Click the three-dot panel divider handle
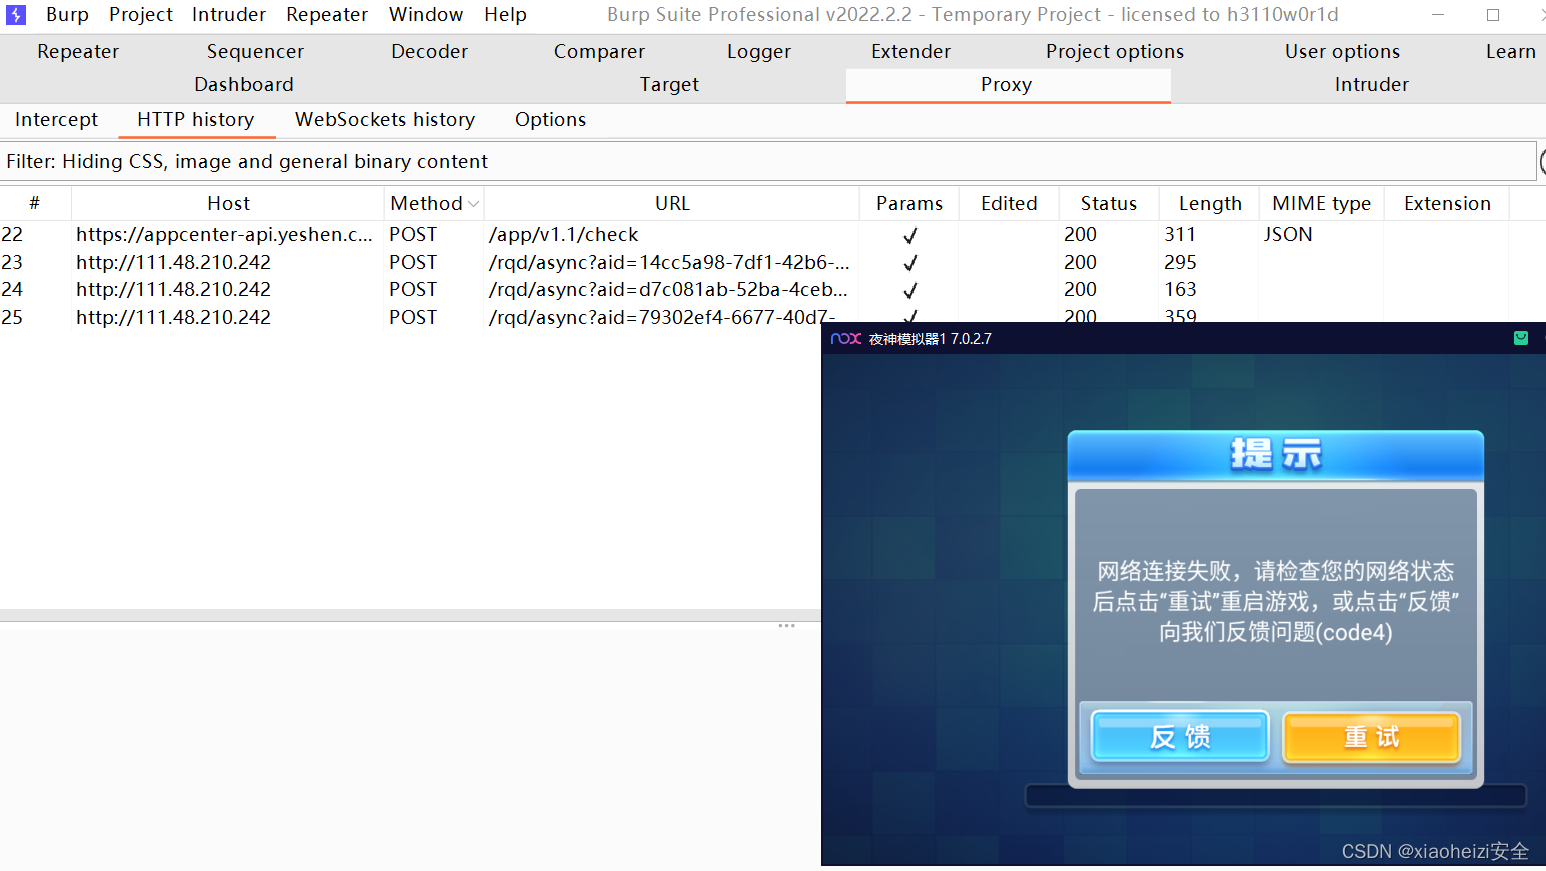Screen dimensions: 1546x871 [x=787, y=626]
